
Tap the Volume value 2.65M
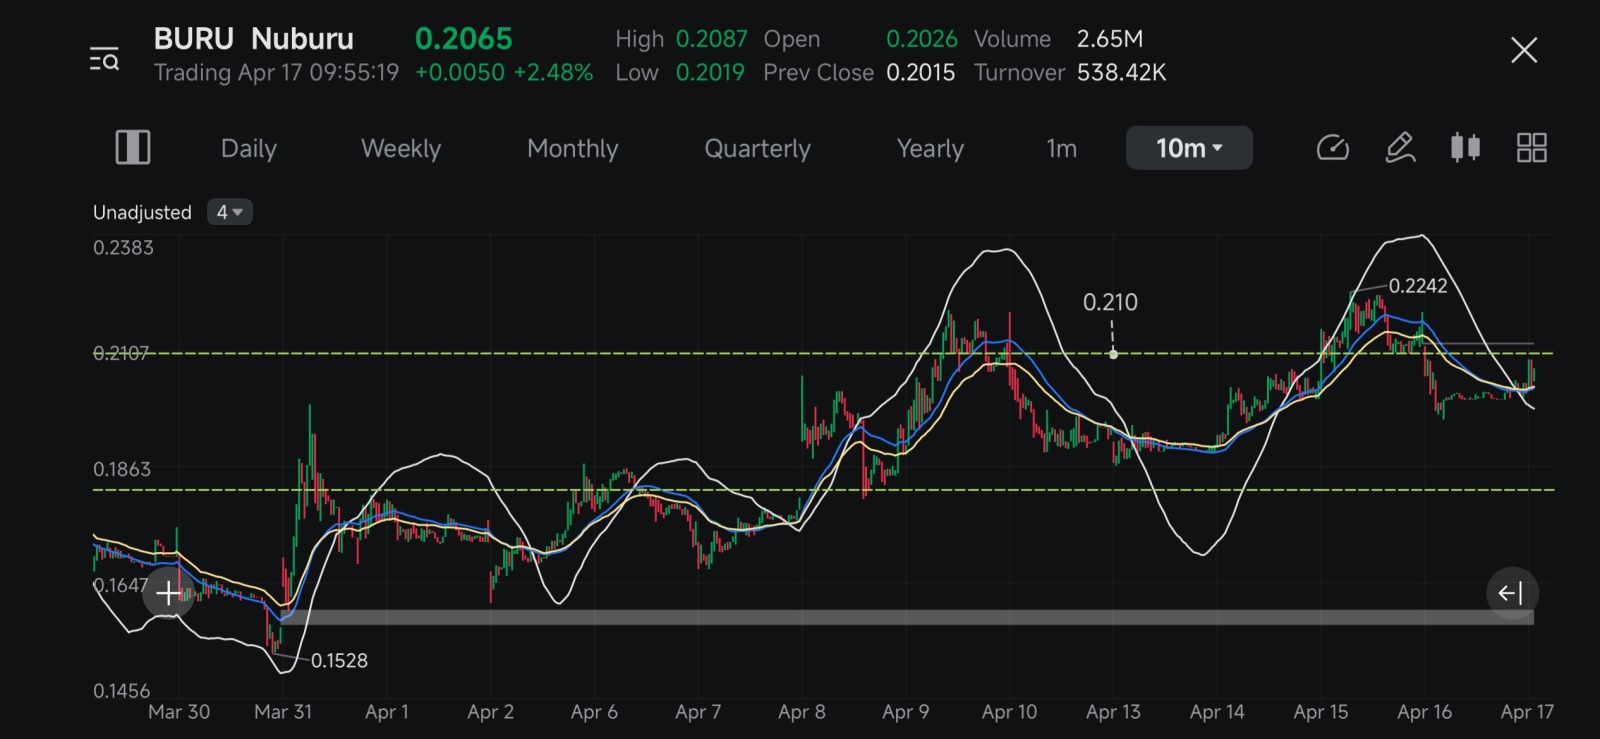tap(1110, 39)
